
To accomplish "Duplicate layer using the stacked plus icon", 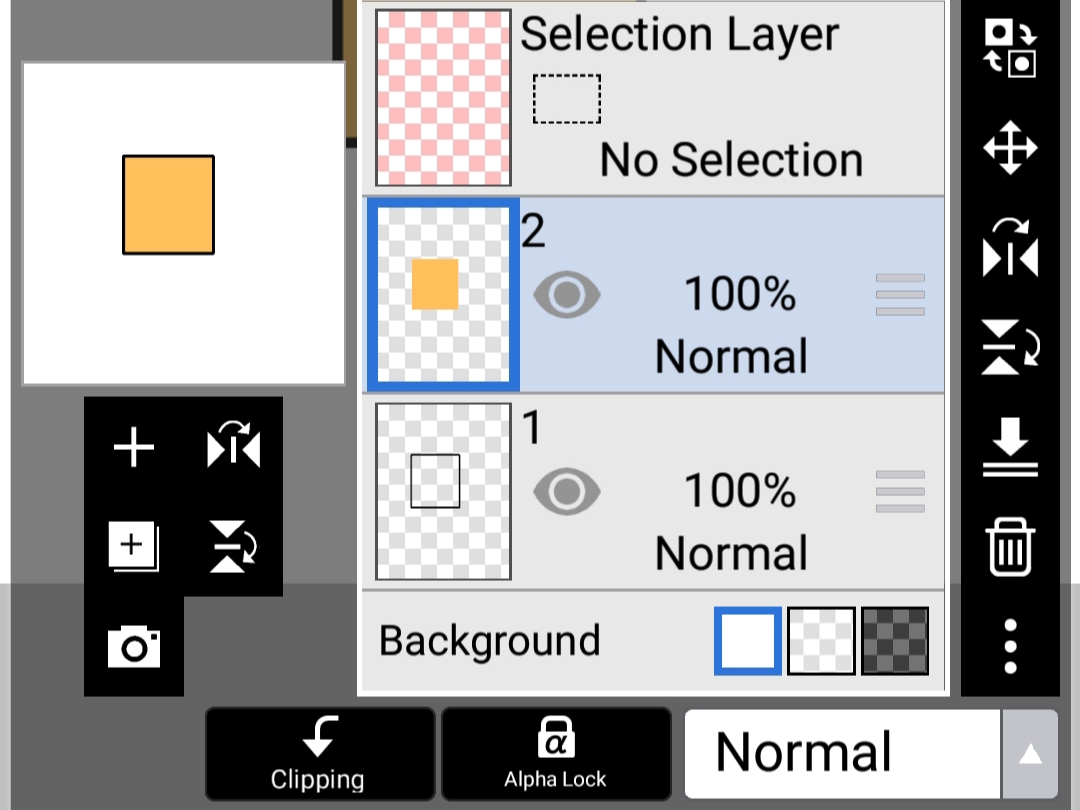I will point(134,546).
